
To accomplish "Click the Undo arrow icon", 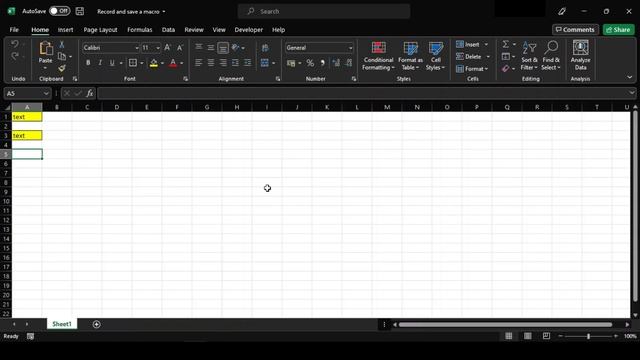I will point(15,44).
